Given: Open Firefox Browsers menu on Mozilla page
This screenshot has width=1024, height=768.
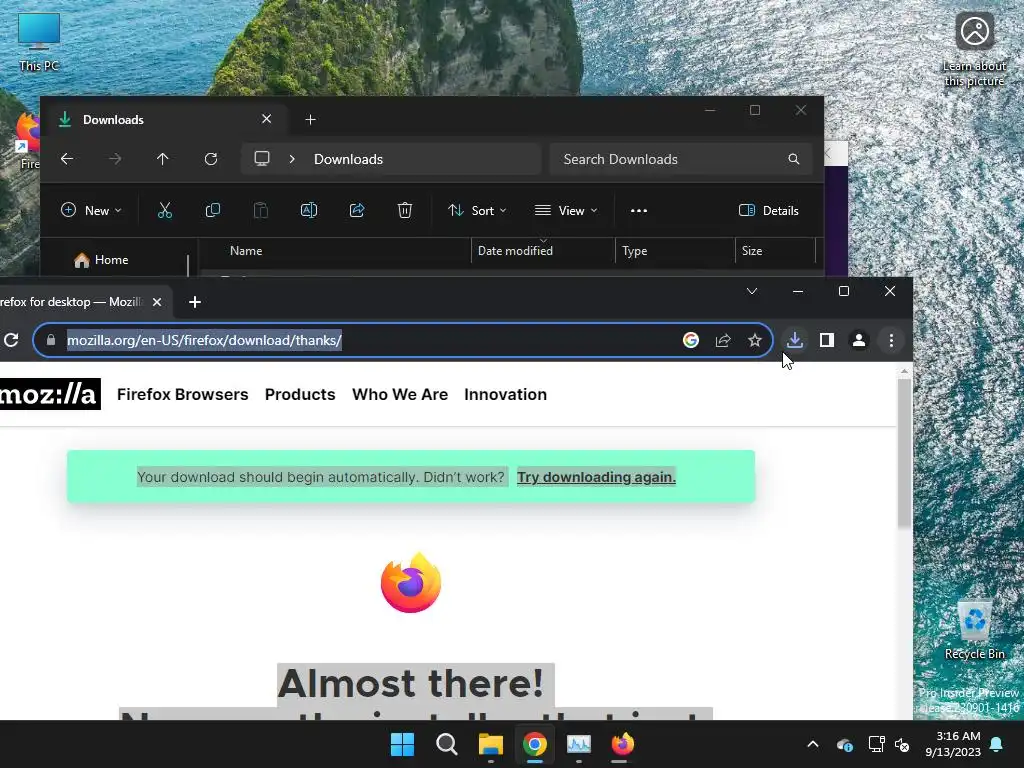Looking at the screenshot, I should tap(183, 394).
